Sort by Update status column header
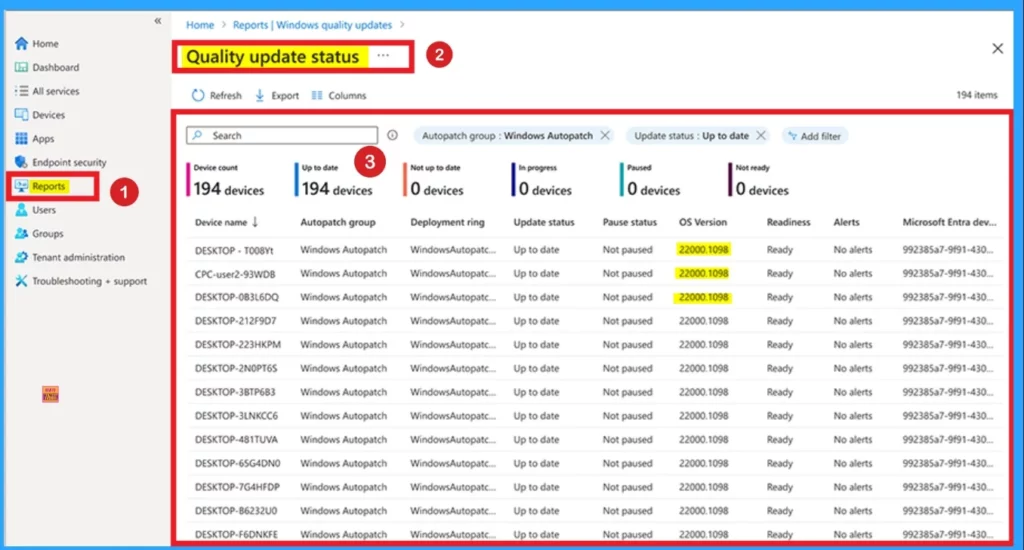 tap(543, 222)
